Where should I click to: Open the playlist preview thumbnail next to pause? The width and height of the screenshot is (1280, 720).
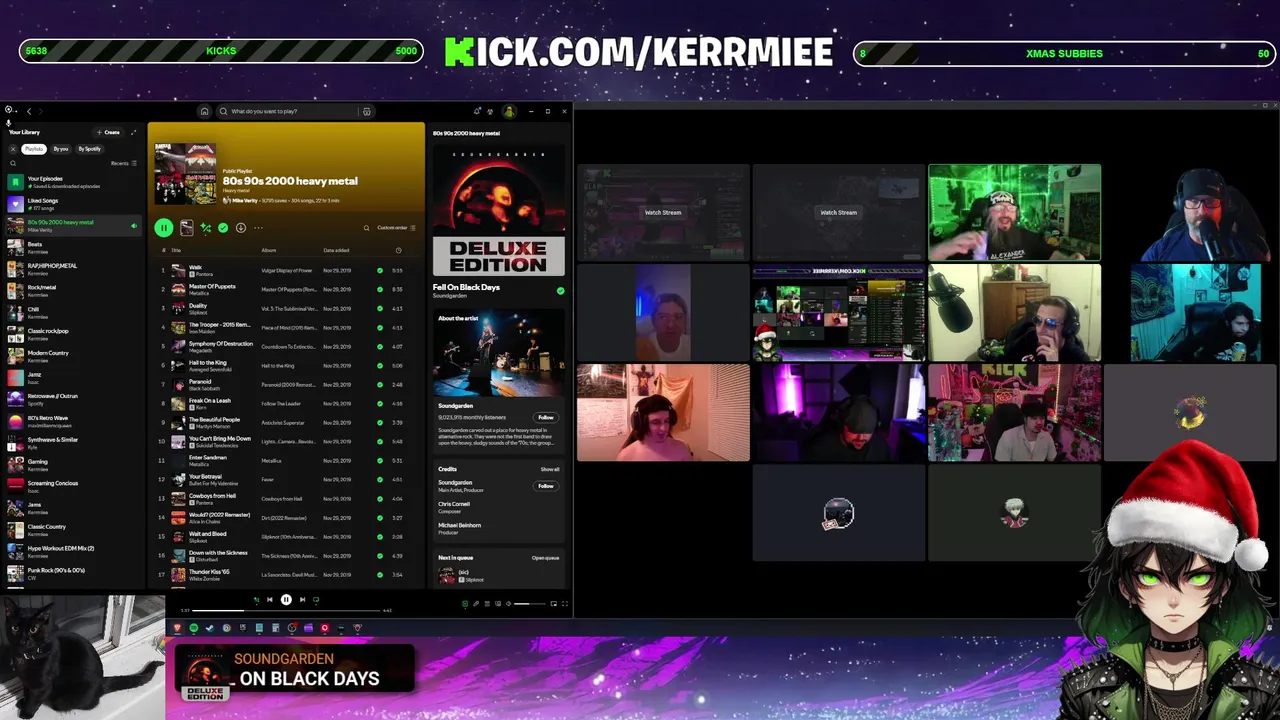(186, 228)
